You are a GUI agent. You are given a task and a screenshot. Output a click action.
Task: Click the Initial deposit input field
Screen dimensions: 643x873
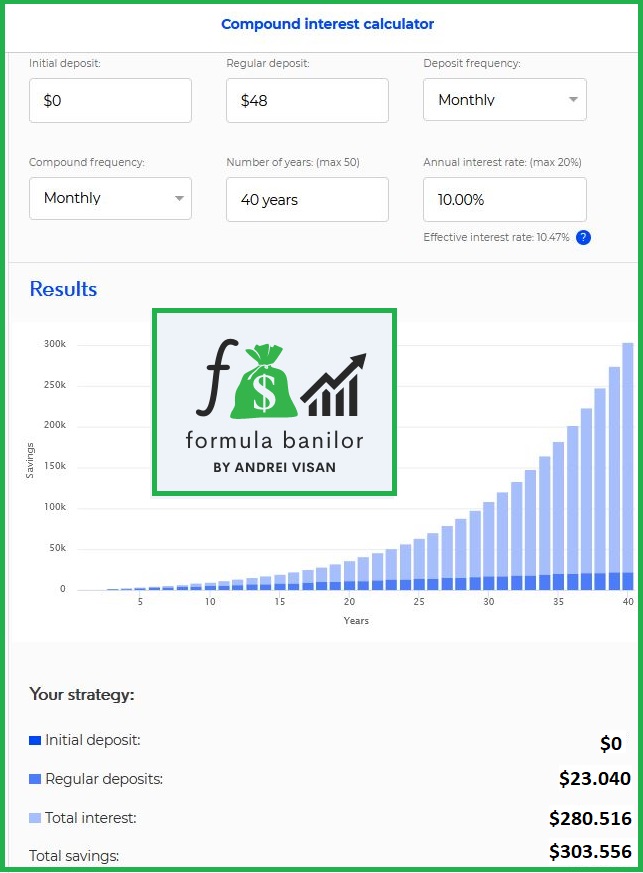[110, 101]
